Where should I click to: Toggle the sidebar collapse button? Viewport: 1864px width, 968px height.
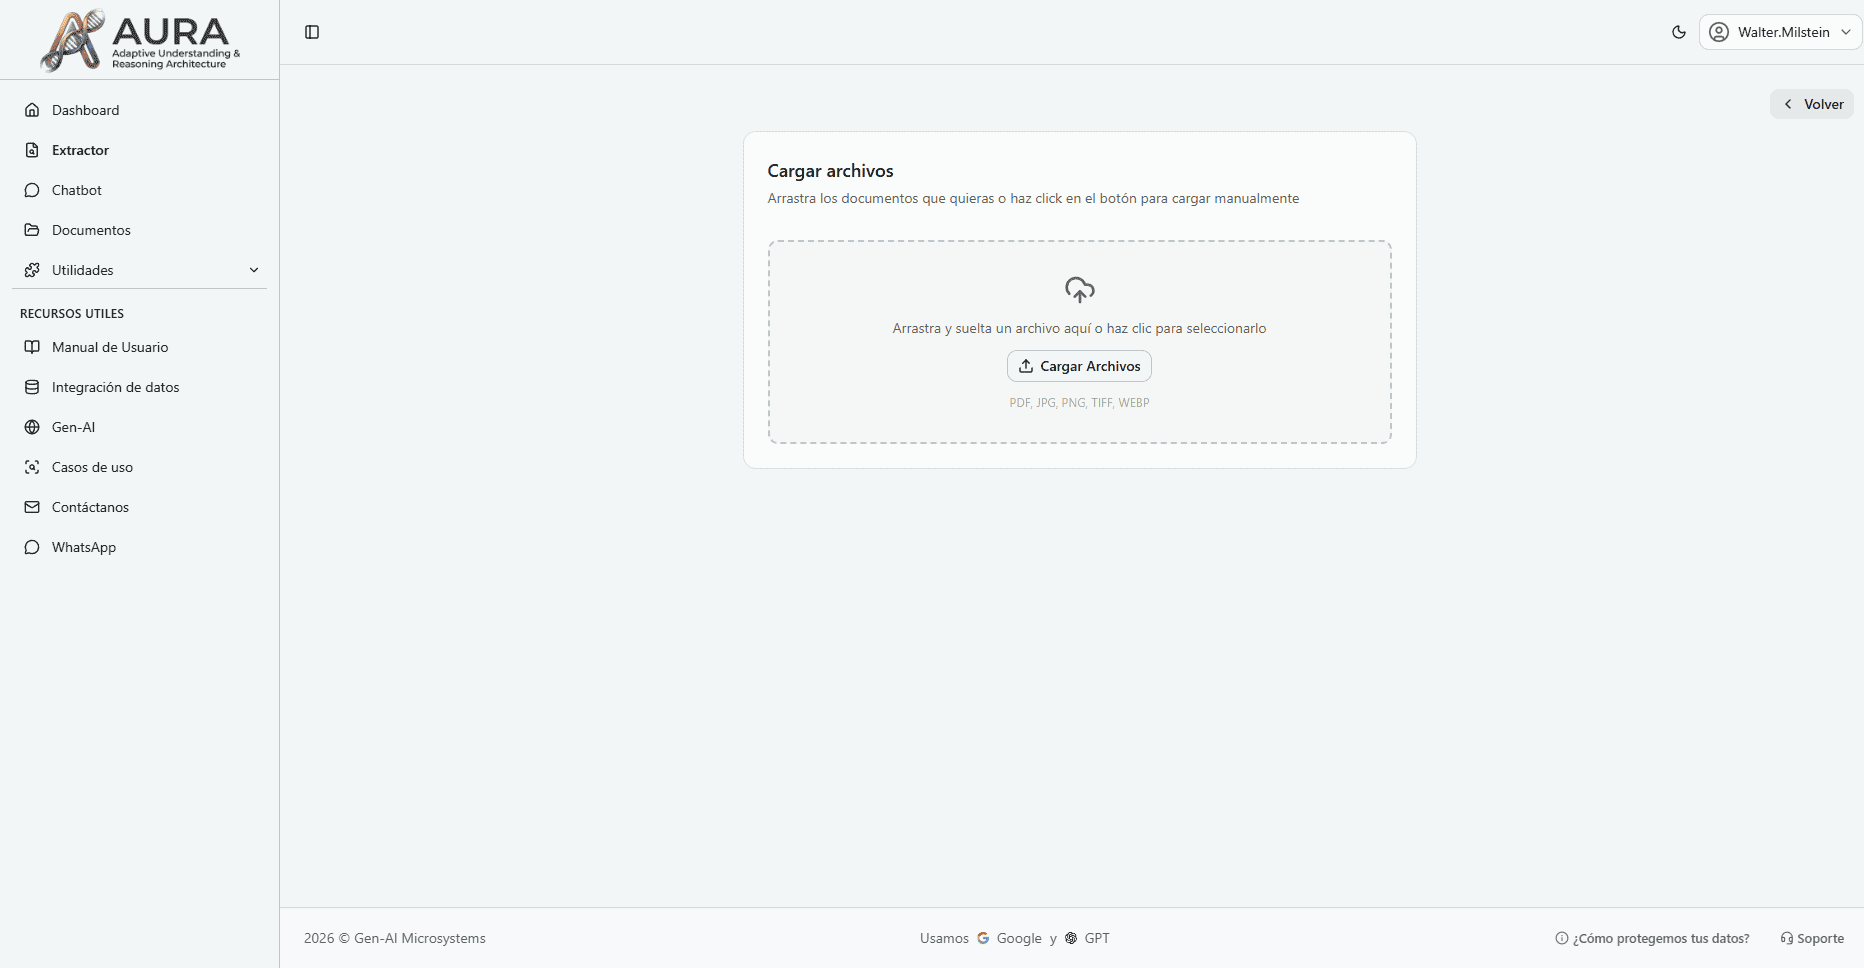click(x=312, y=32)
